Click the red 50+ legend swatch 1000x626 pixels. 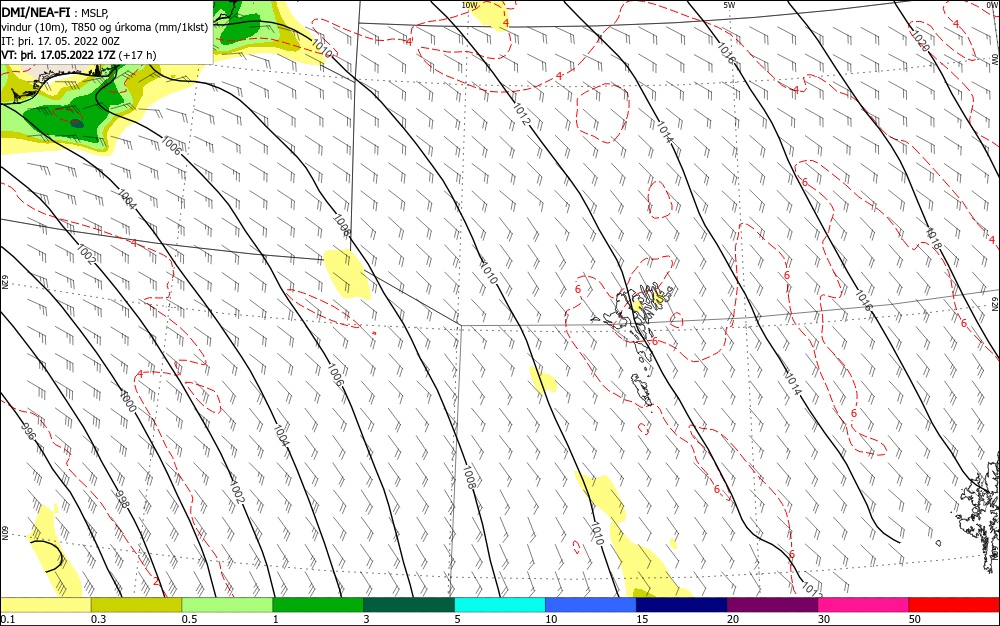953,605
